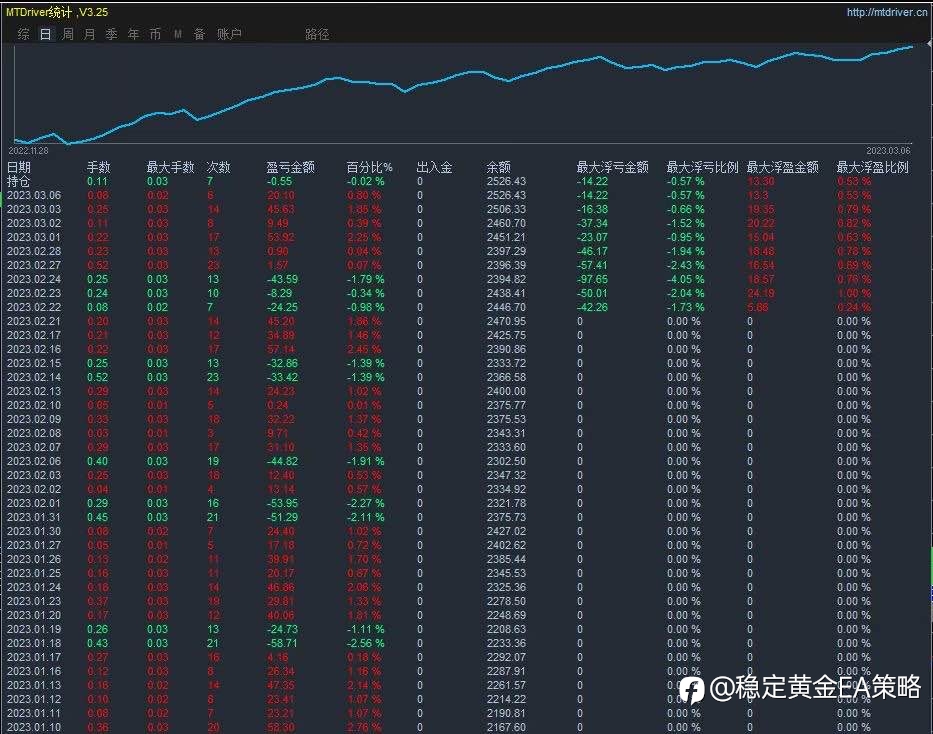The image size is (933, 734).
Task: Click the 出入金 column header
Action: [434, 167]
